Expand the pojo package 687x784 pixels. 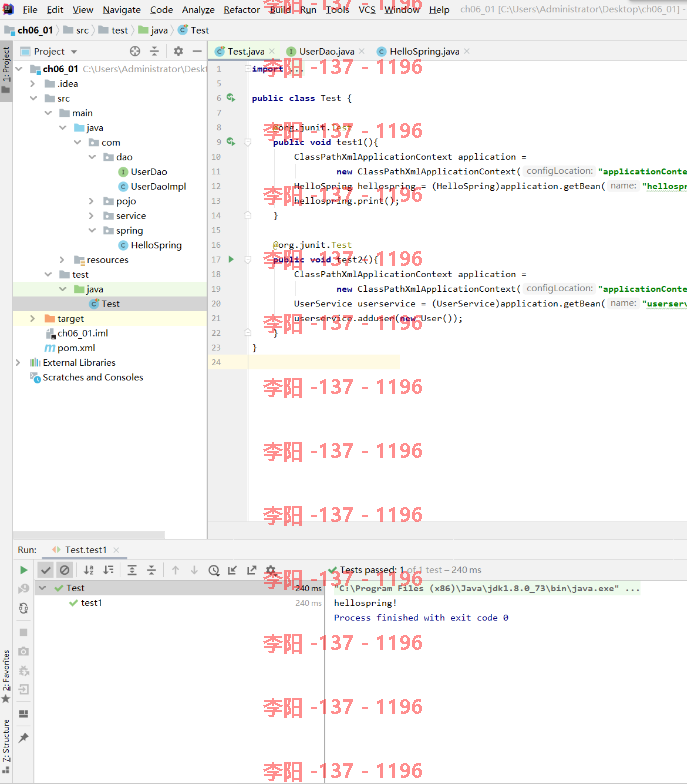click(92, 201)
